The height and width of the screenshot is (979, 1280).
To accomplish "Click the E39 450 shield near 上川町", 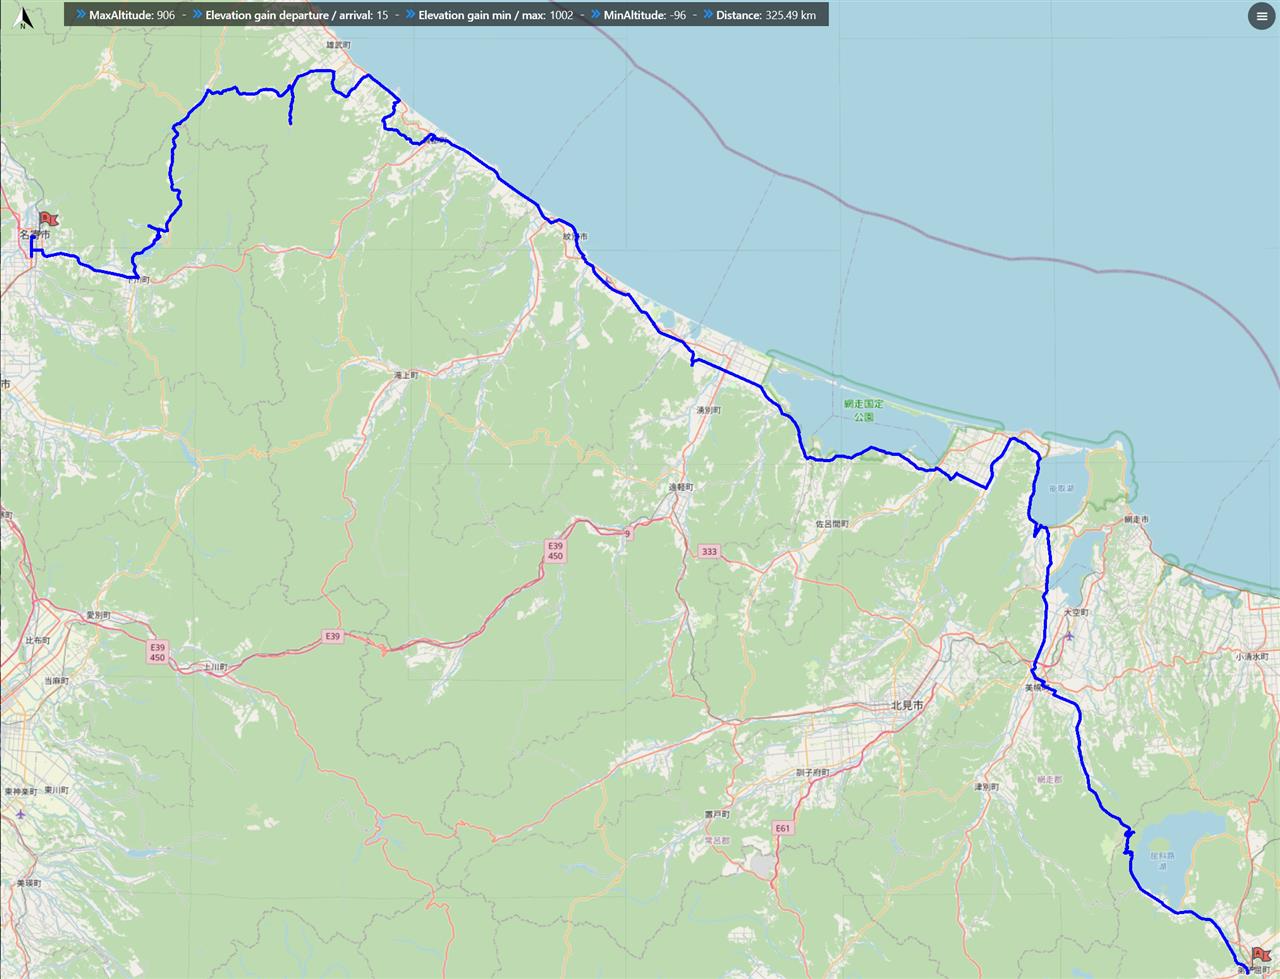I will [157, 652].
